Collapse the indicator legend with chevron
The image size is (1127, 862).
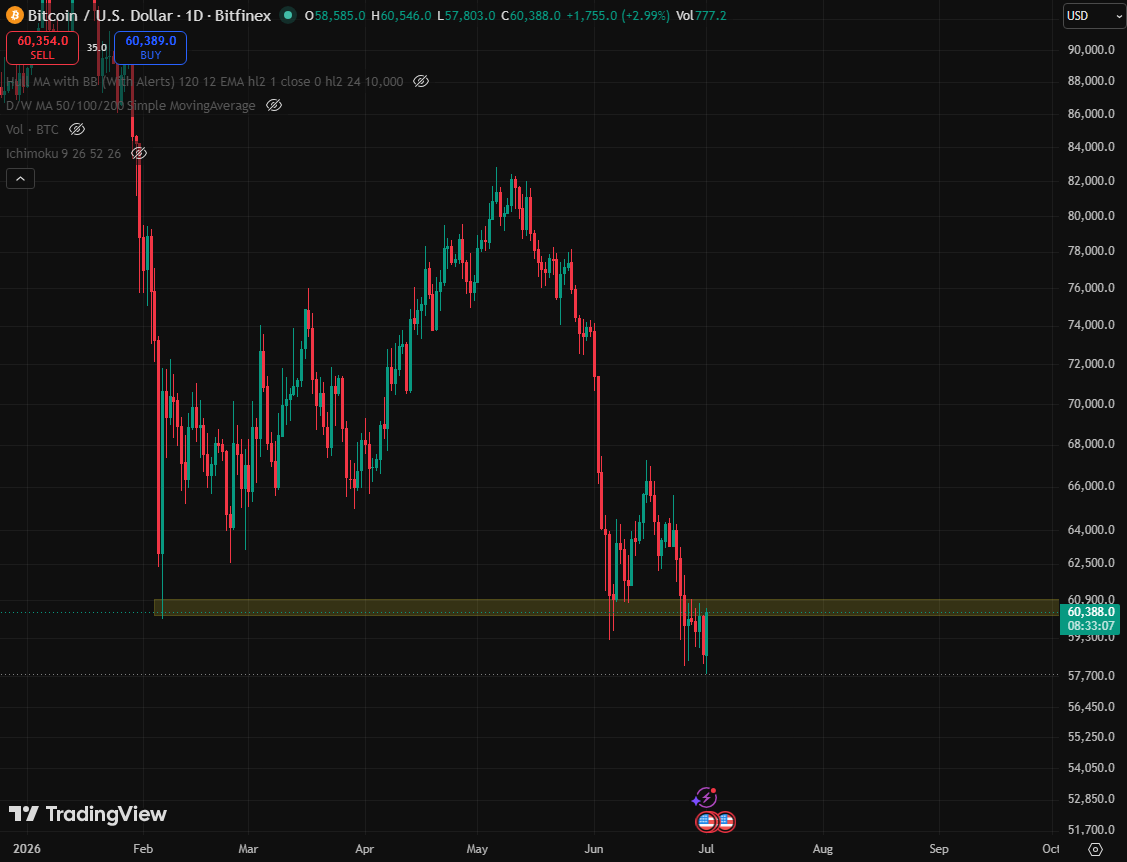click(x=20, y=178)
